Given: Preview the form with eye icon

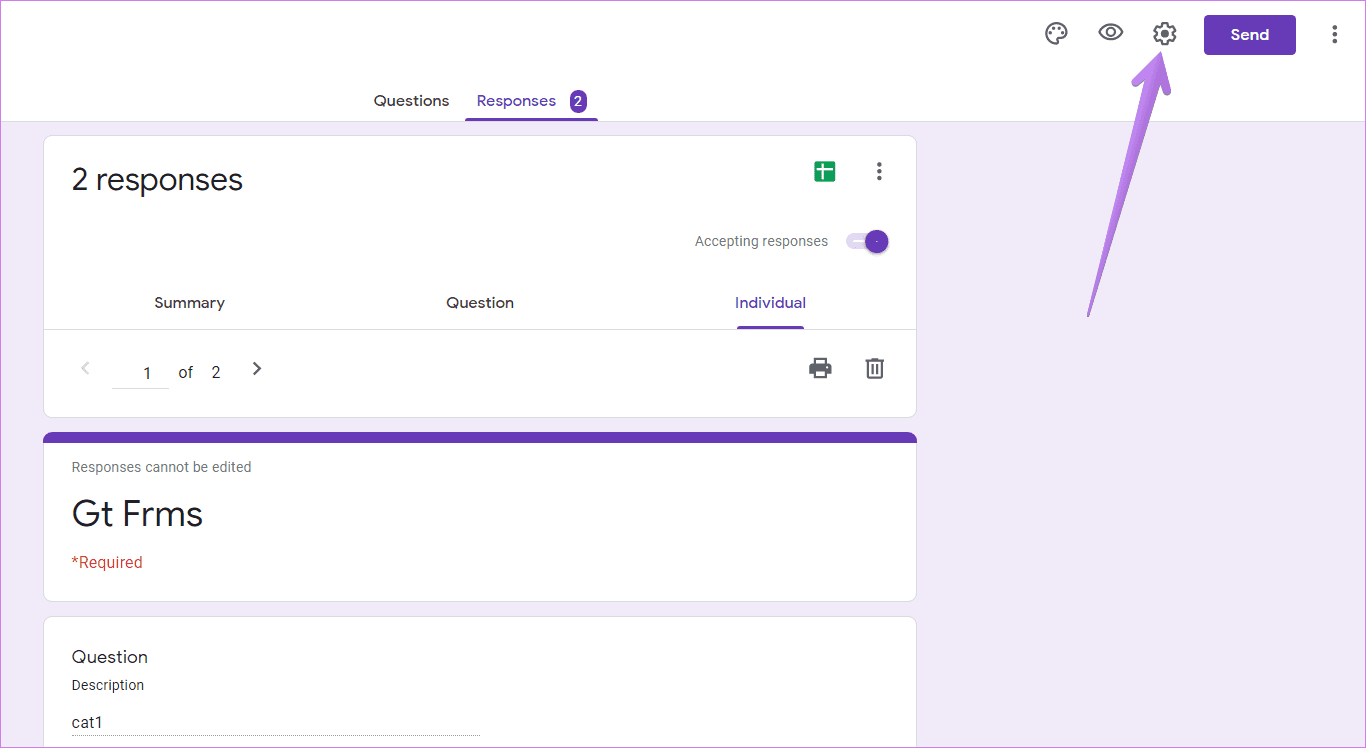Looking at the screenshot, I should (1110, 33).
